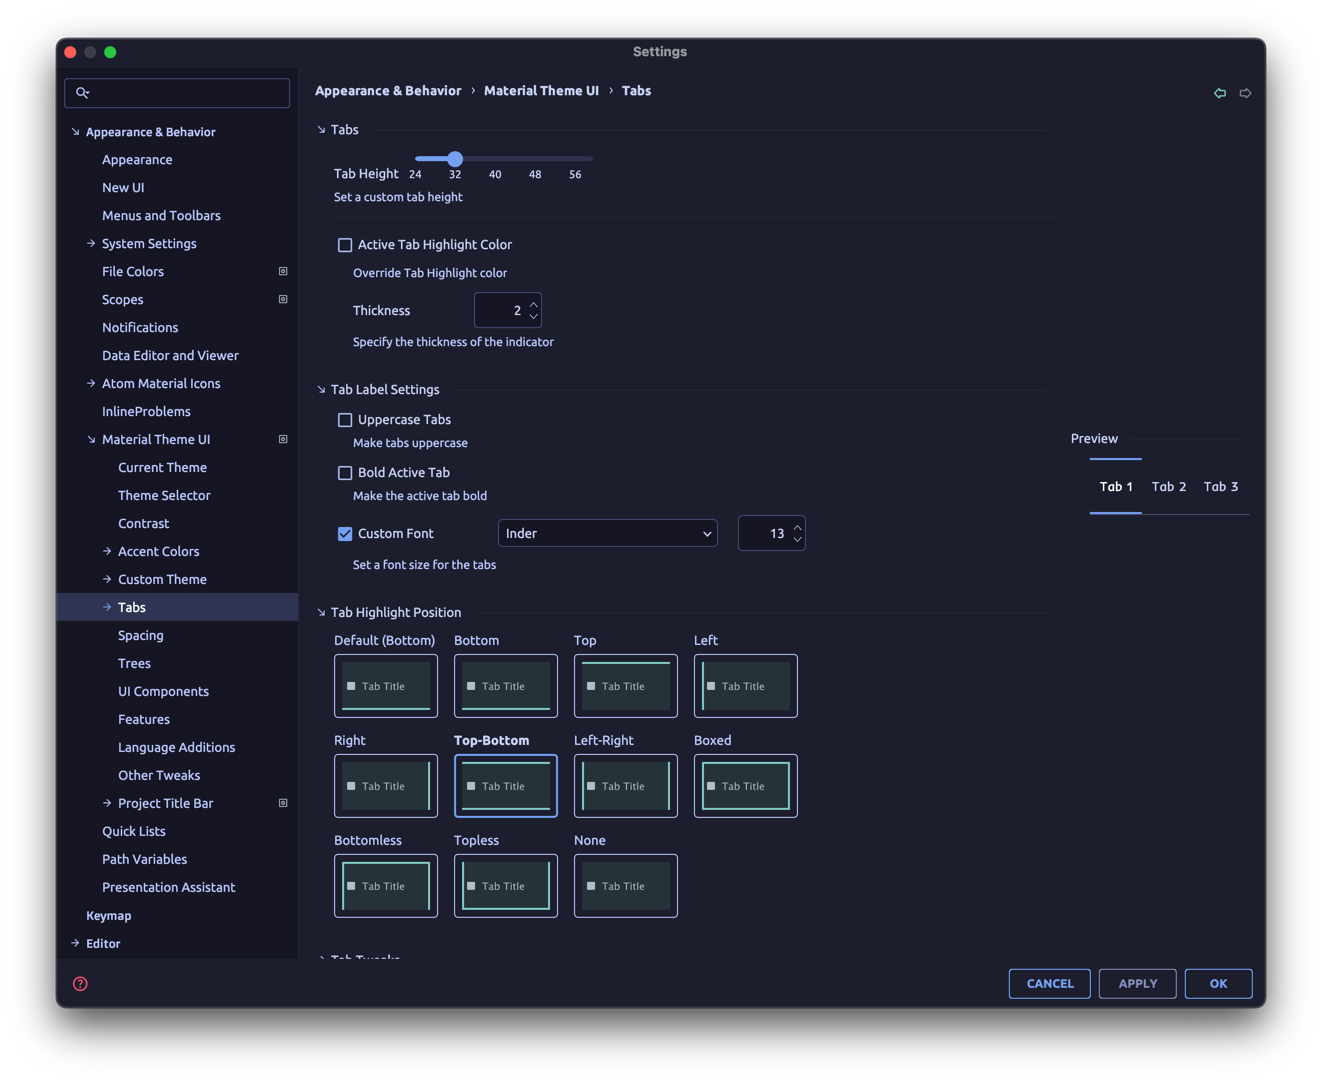Click the up stepper on the Thickness field
Image resolution: width=1322 pixels, height=1082 pixels.
[x=534, y=303]
